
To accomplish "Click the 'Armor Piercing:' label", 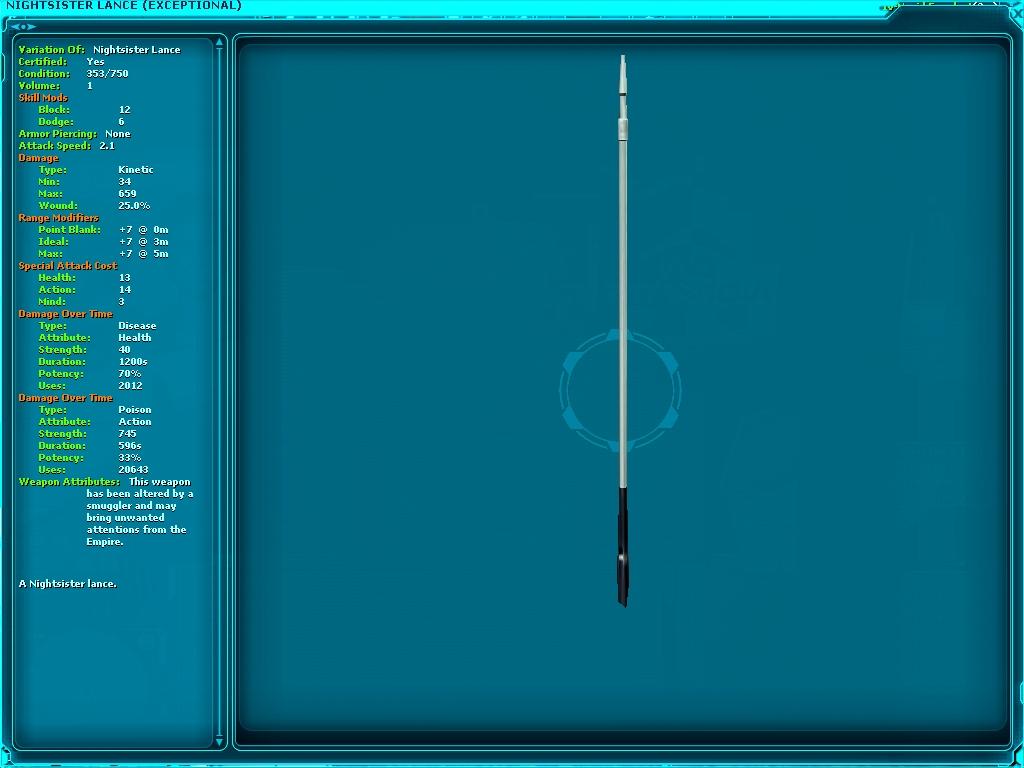I will [57, 134].
